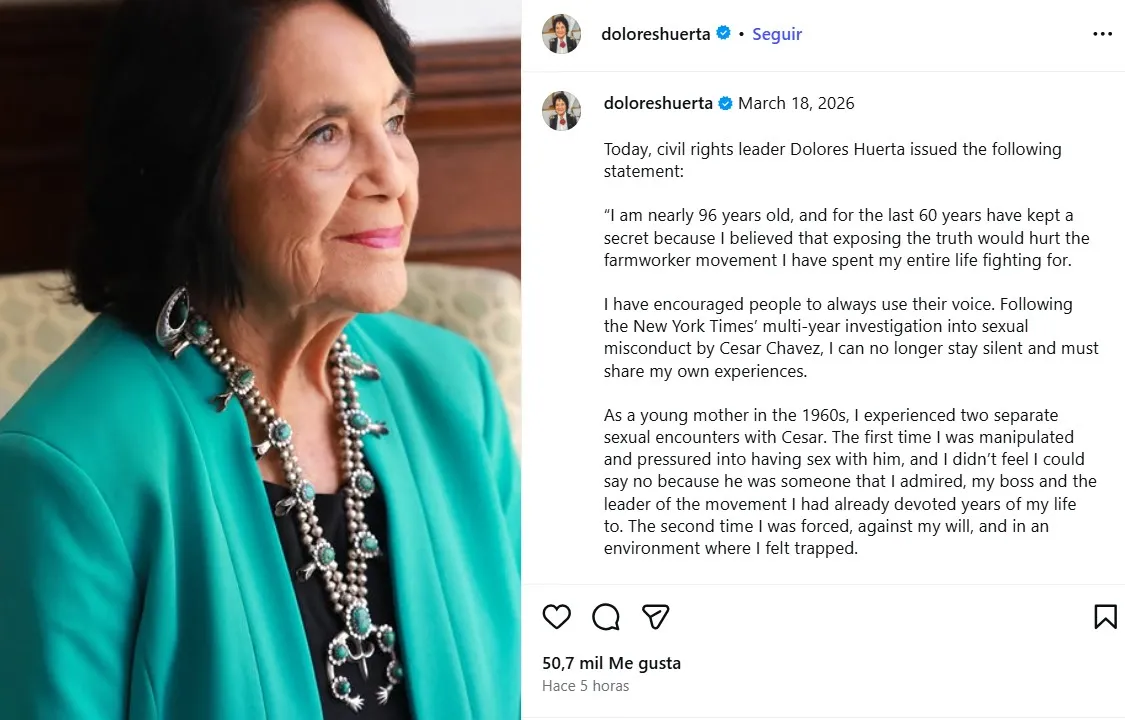Screen dimensions: 1125x720
Task: Click the paragraph beginning 'As a young mother'
Action: (850, 481)
